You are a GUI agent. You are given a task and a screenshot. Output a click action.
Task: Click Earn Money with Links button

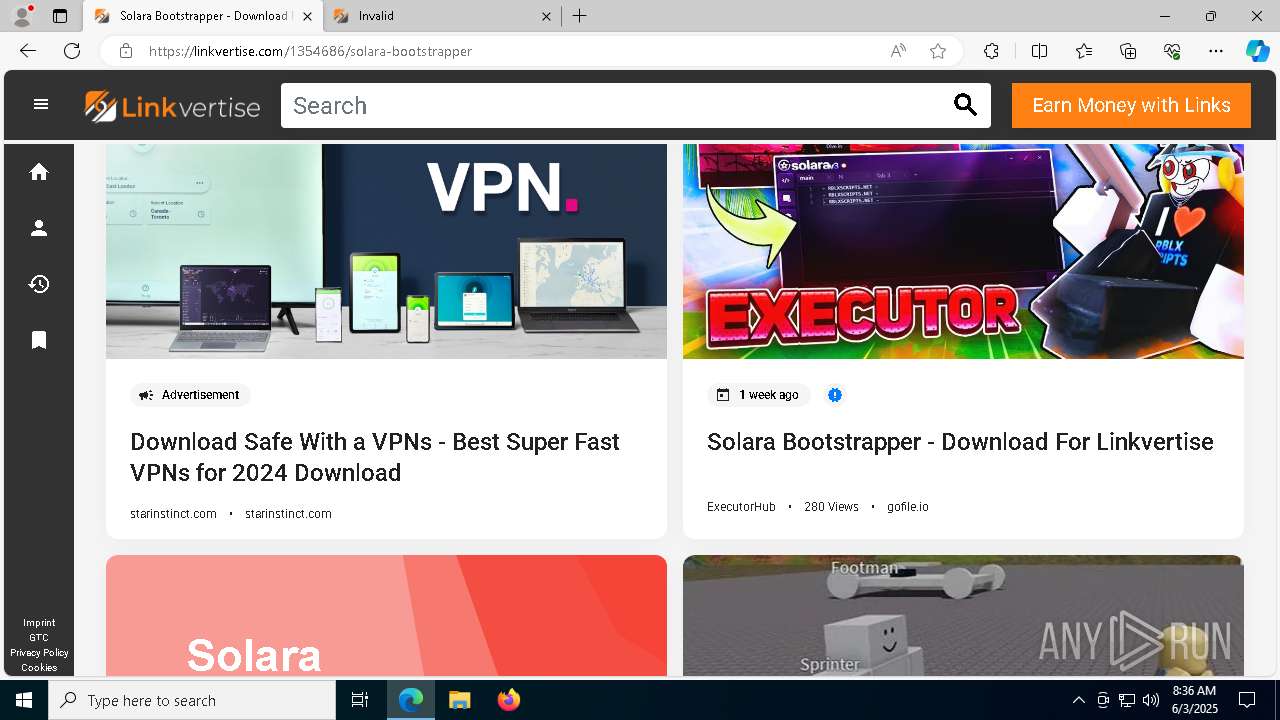(x=1131, y=105)
